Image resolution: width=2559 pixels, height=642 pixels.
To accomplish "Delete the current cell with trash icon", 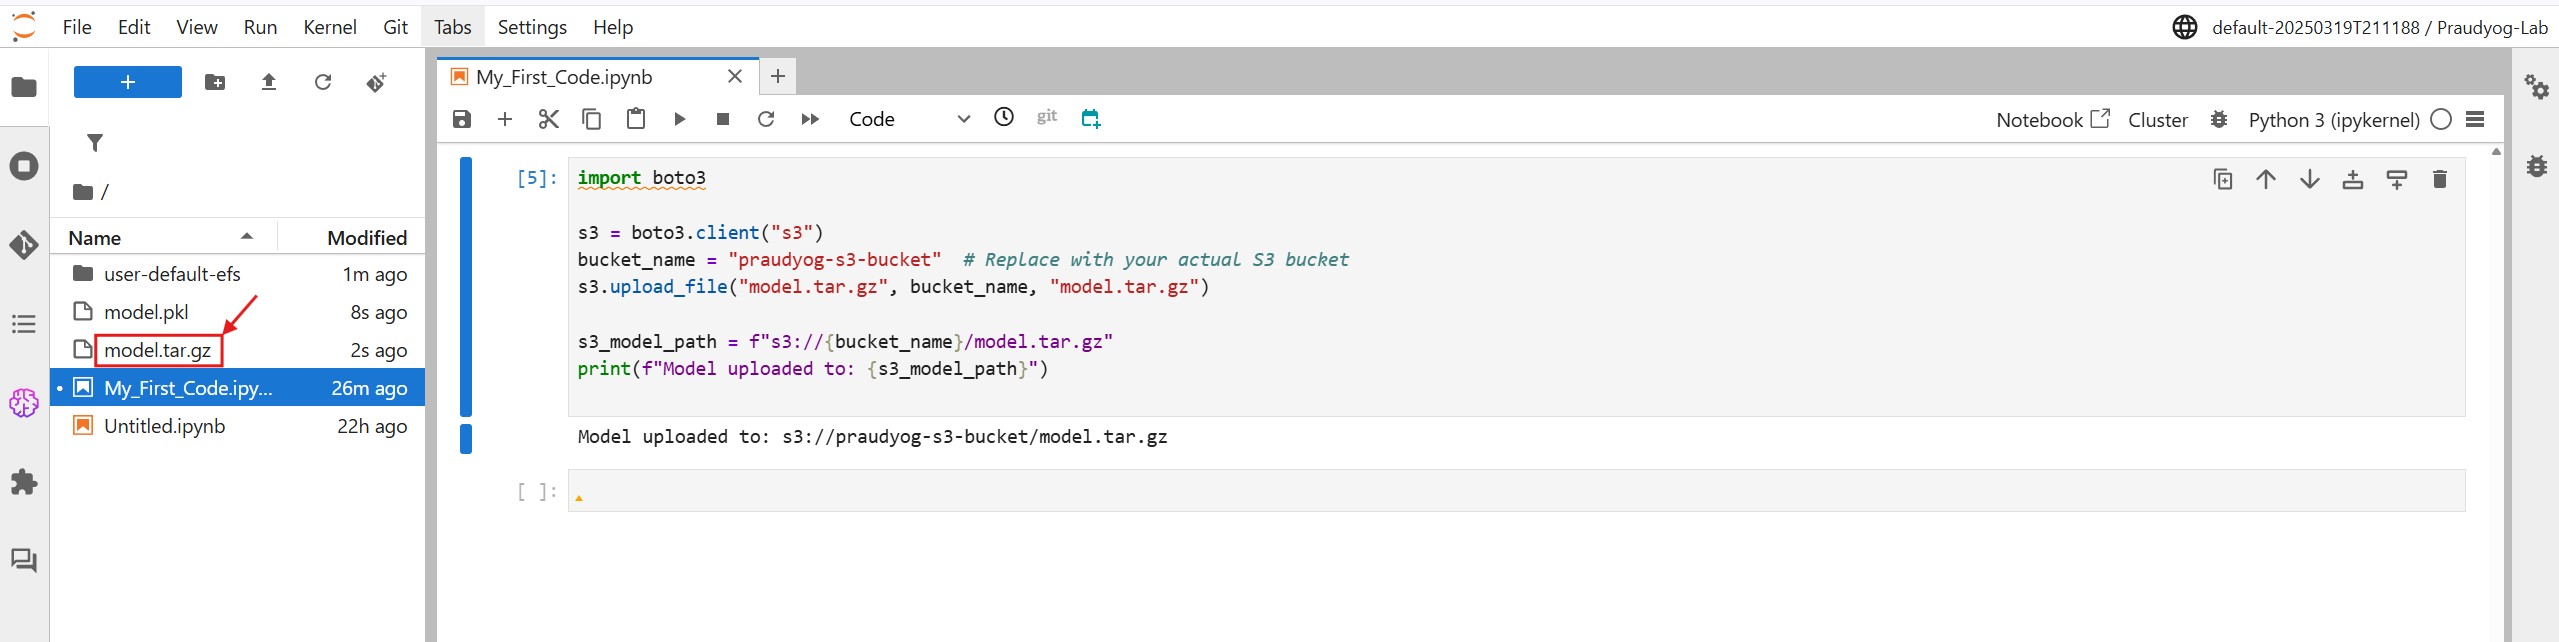I will (2439, 179).
